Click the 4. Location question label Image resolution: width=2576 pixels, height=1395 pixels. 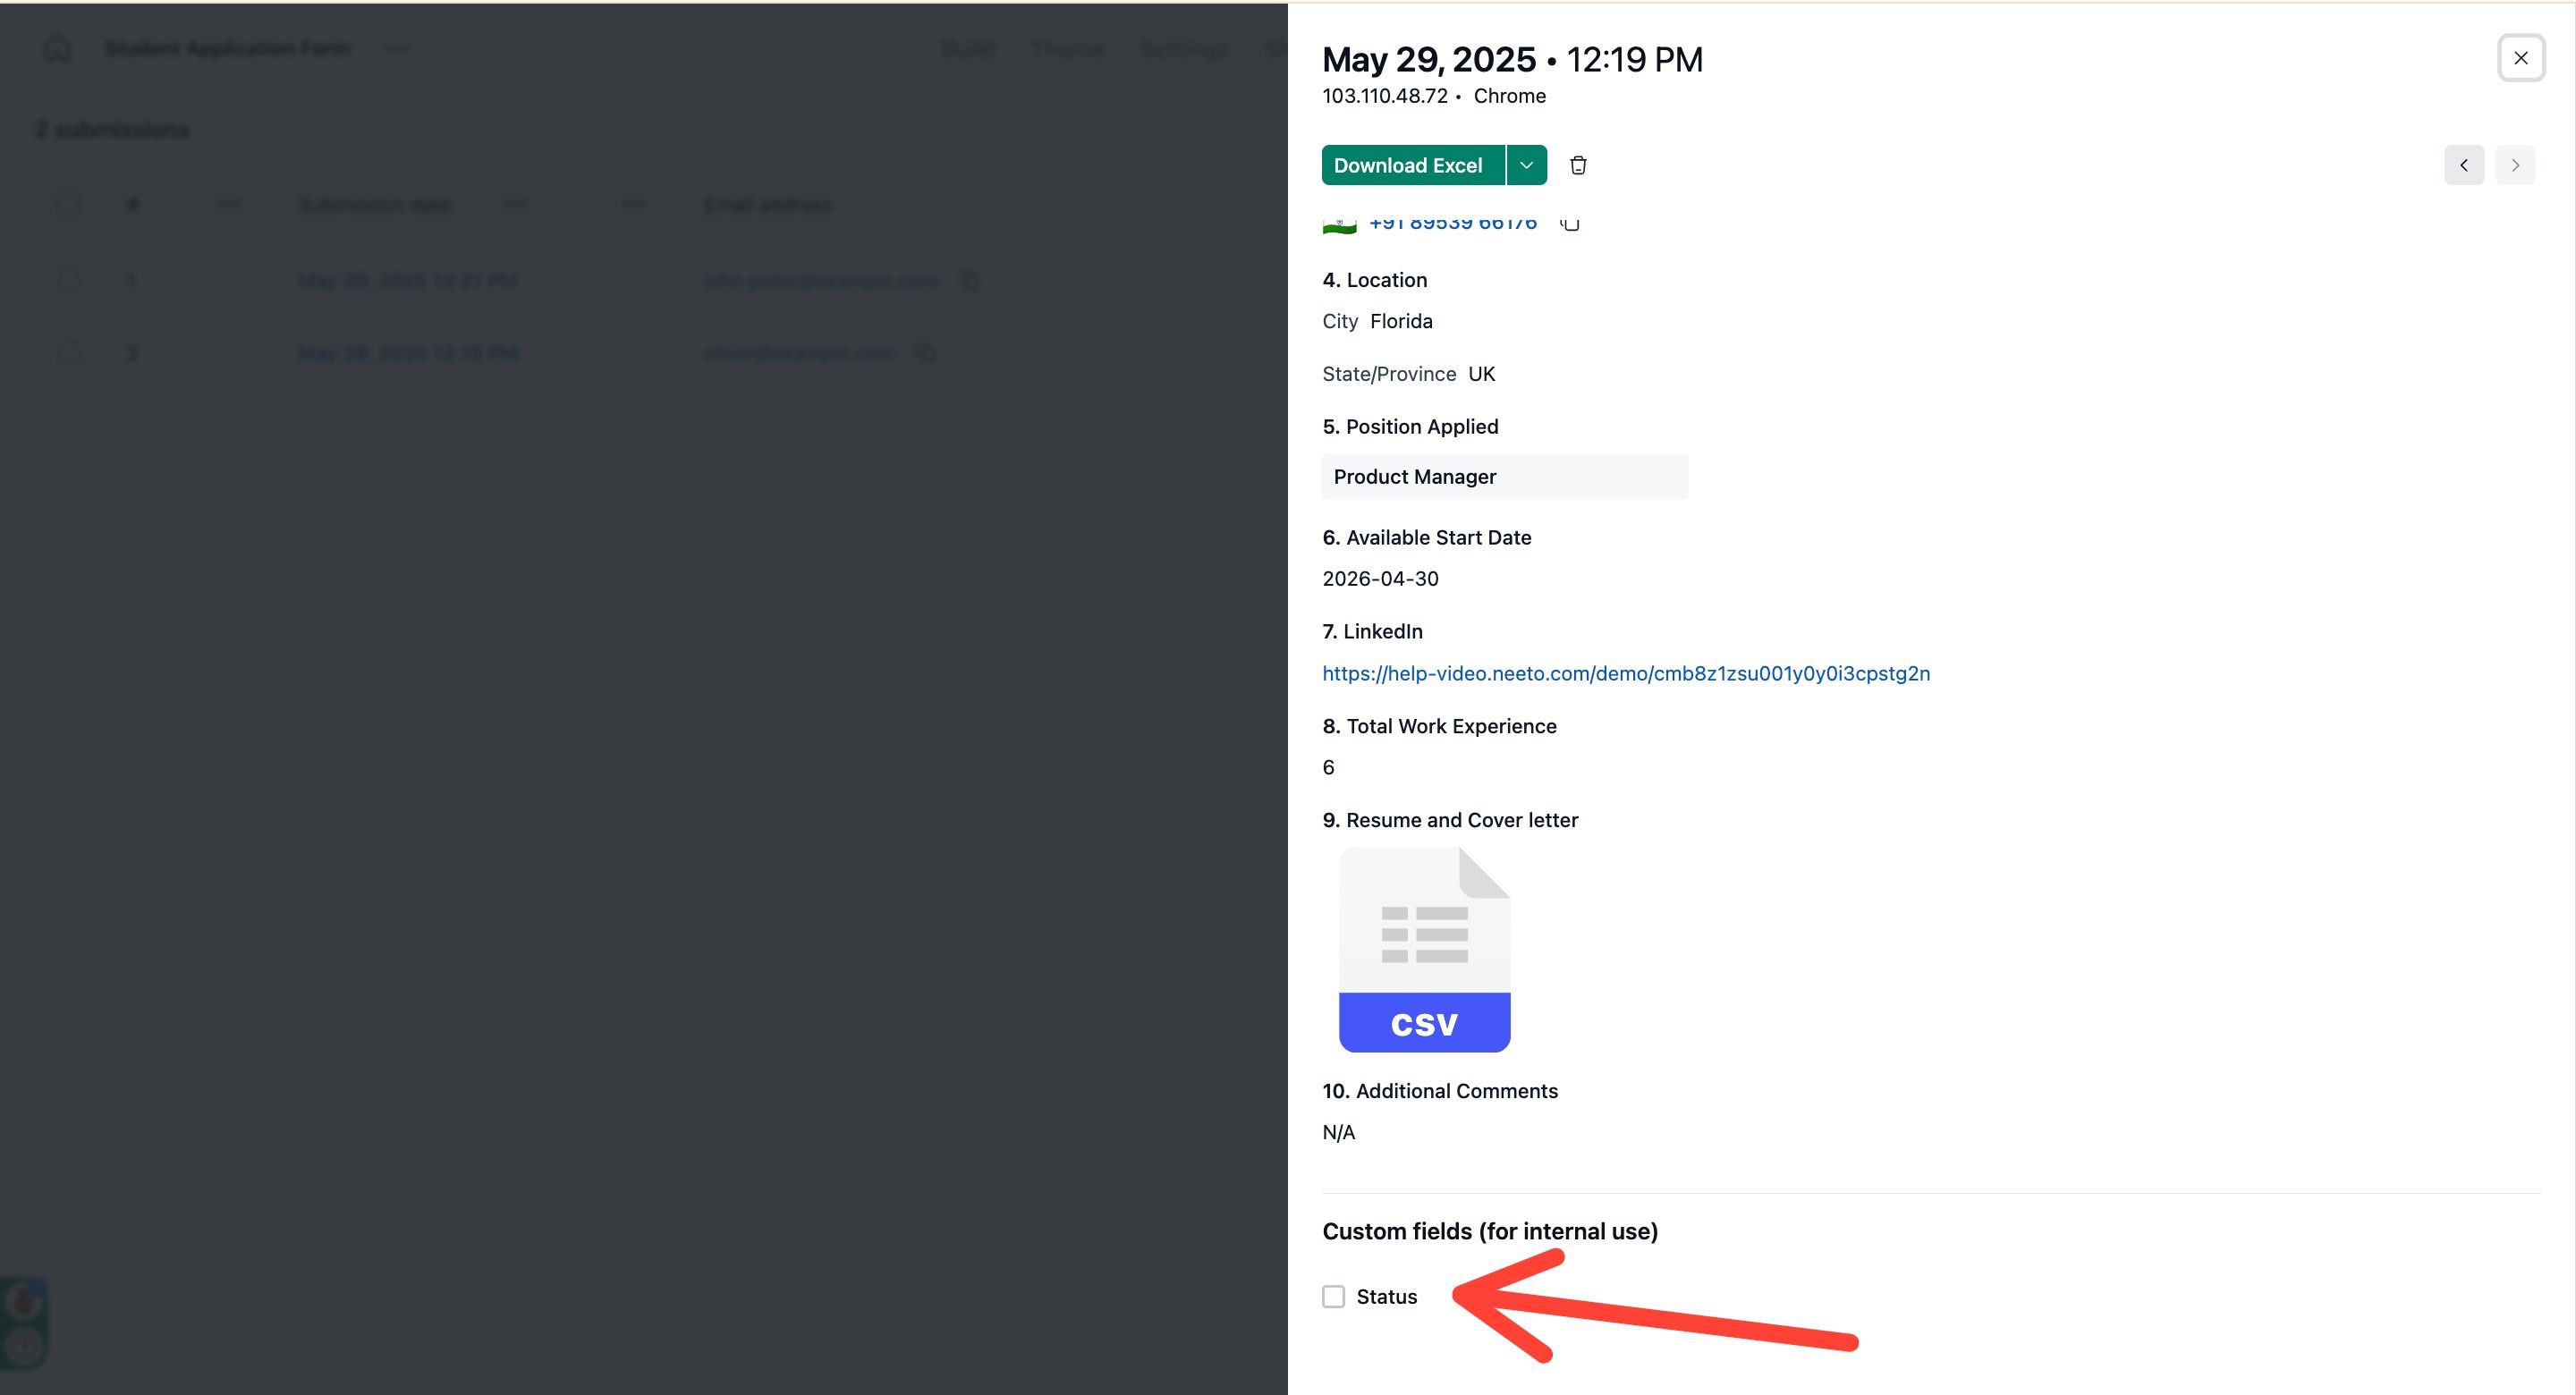click(1374, 280)
